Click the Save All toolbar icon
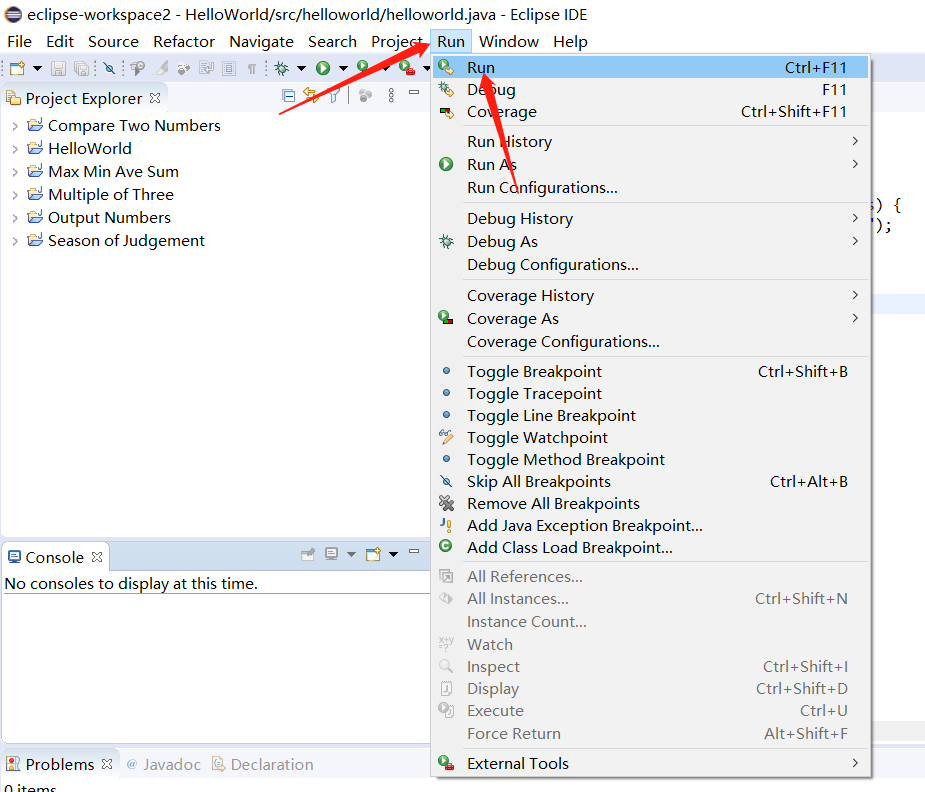Viewport: 925px width, 792px height. (x=81, y=68)
